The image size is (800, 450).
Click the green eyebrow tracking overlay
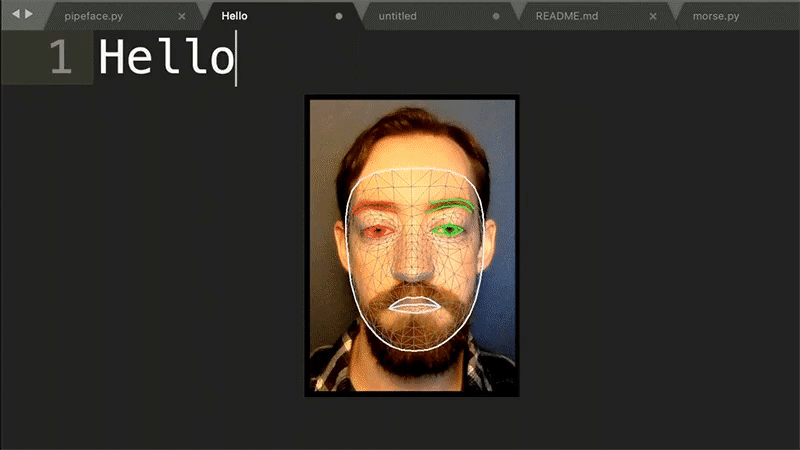pos(452,205)
